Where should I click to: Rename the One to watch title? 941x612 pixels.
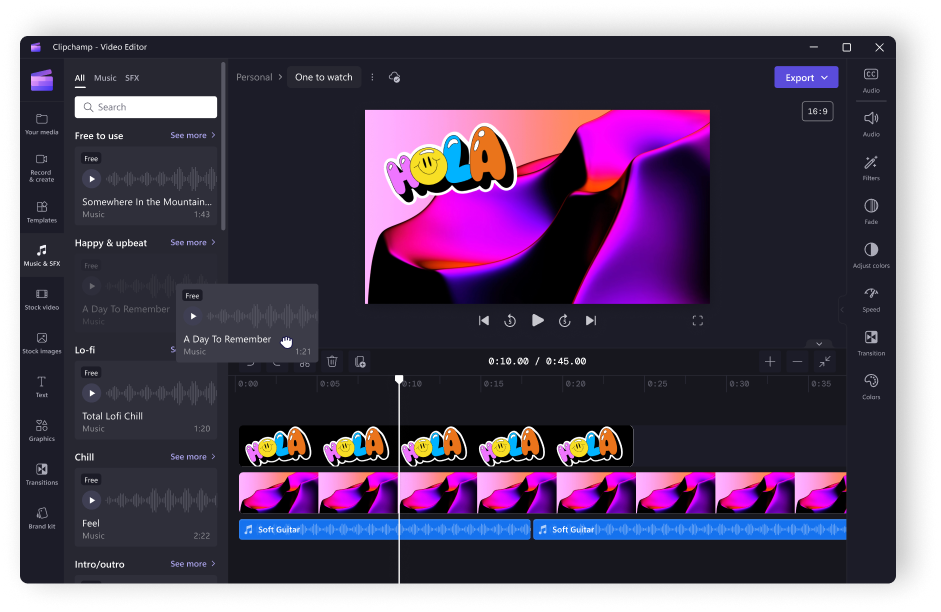point(323,77)
